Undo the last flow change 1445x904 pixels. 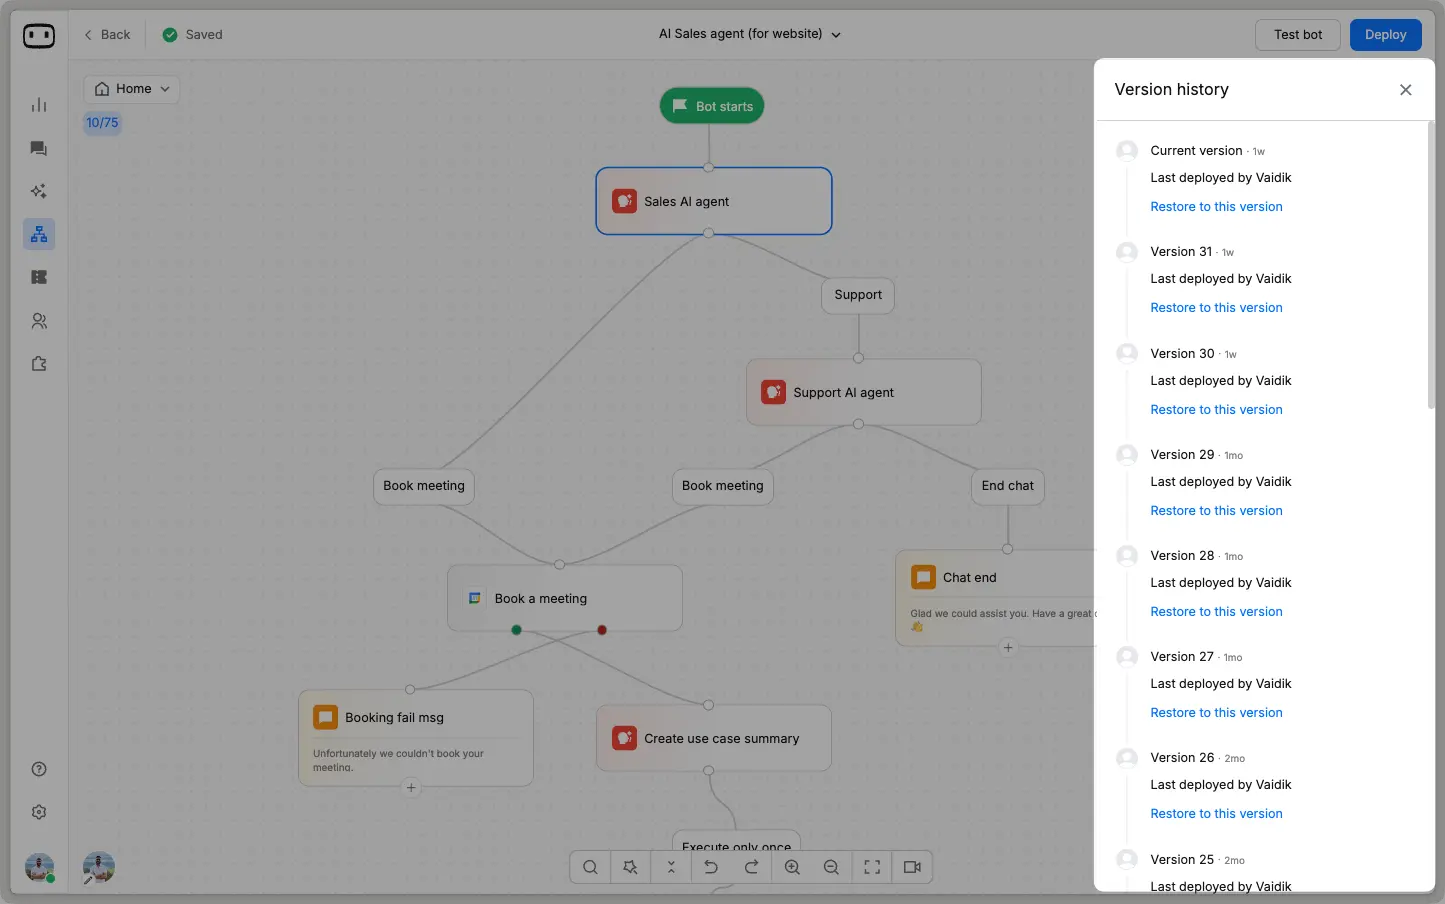tap(711, 867)
